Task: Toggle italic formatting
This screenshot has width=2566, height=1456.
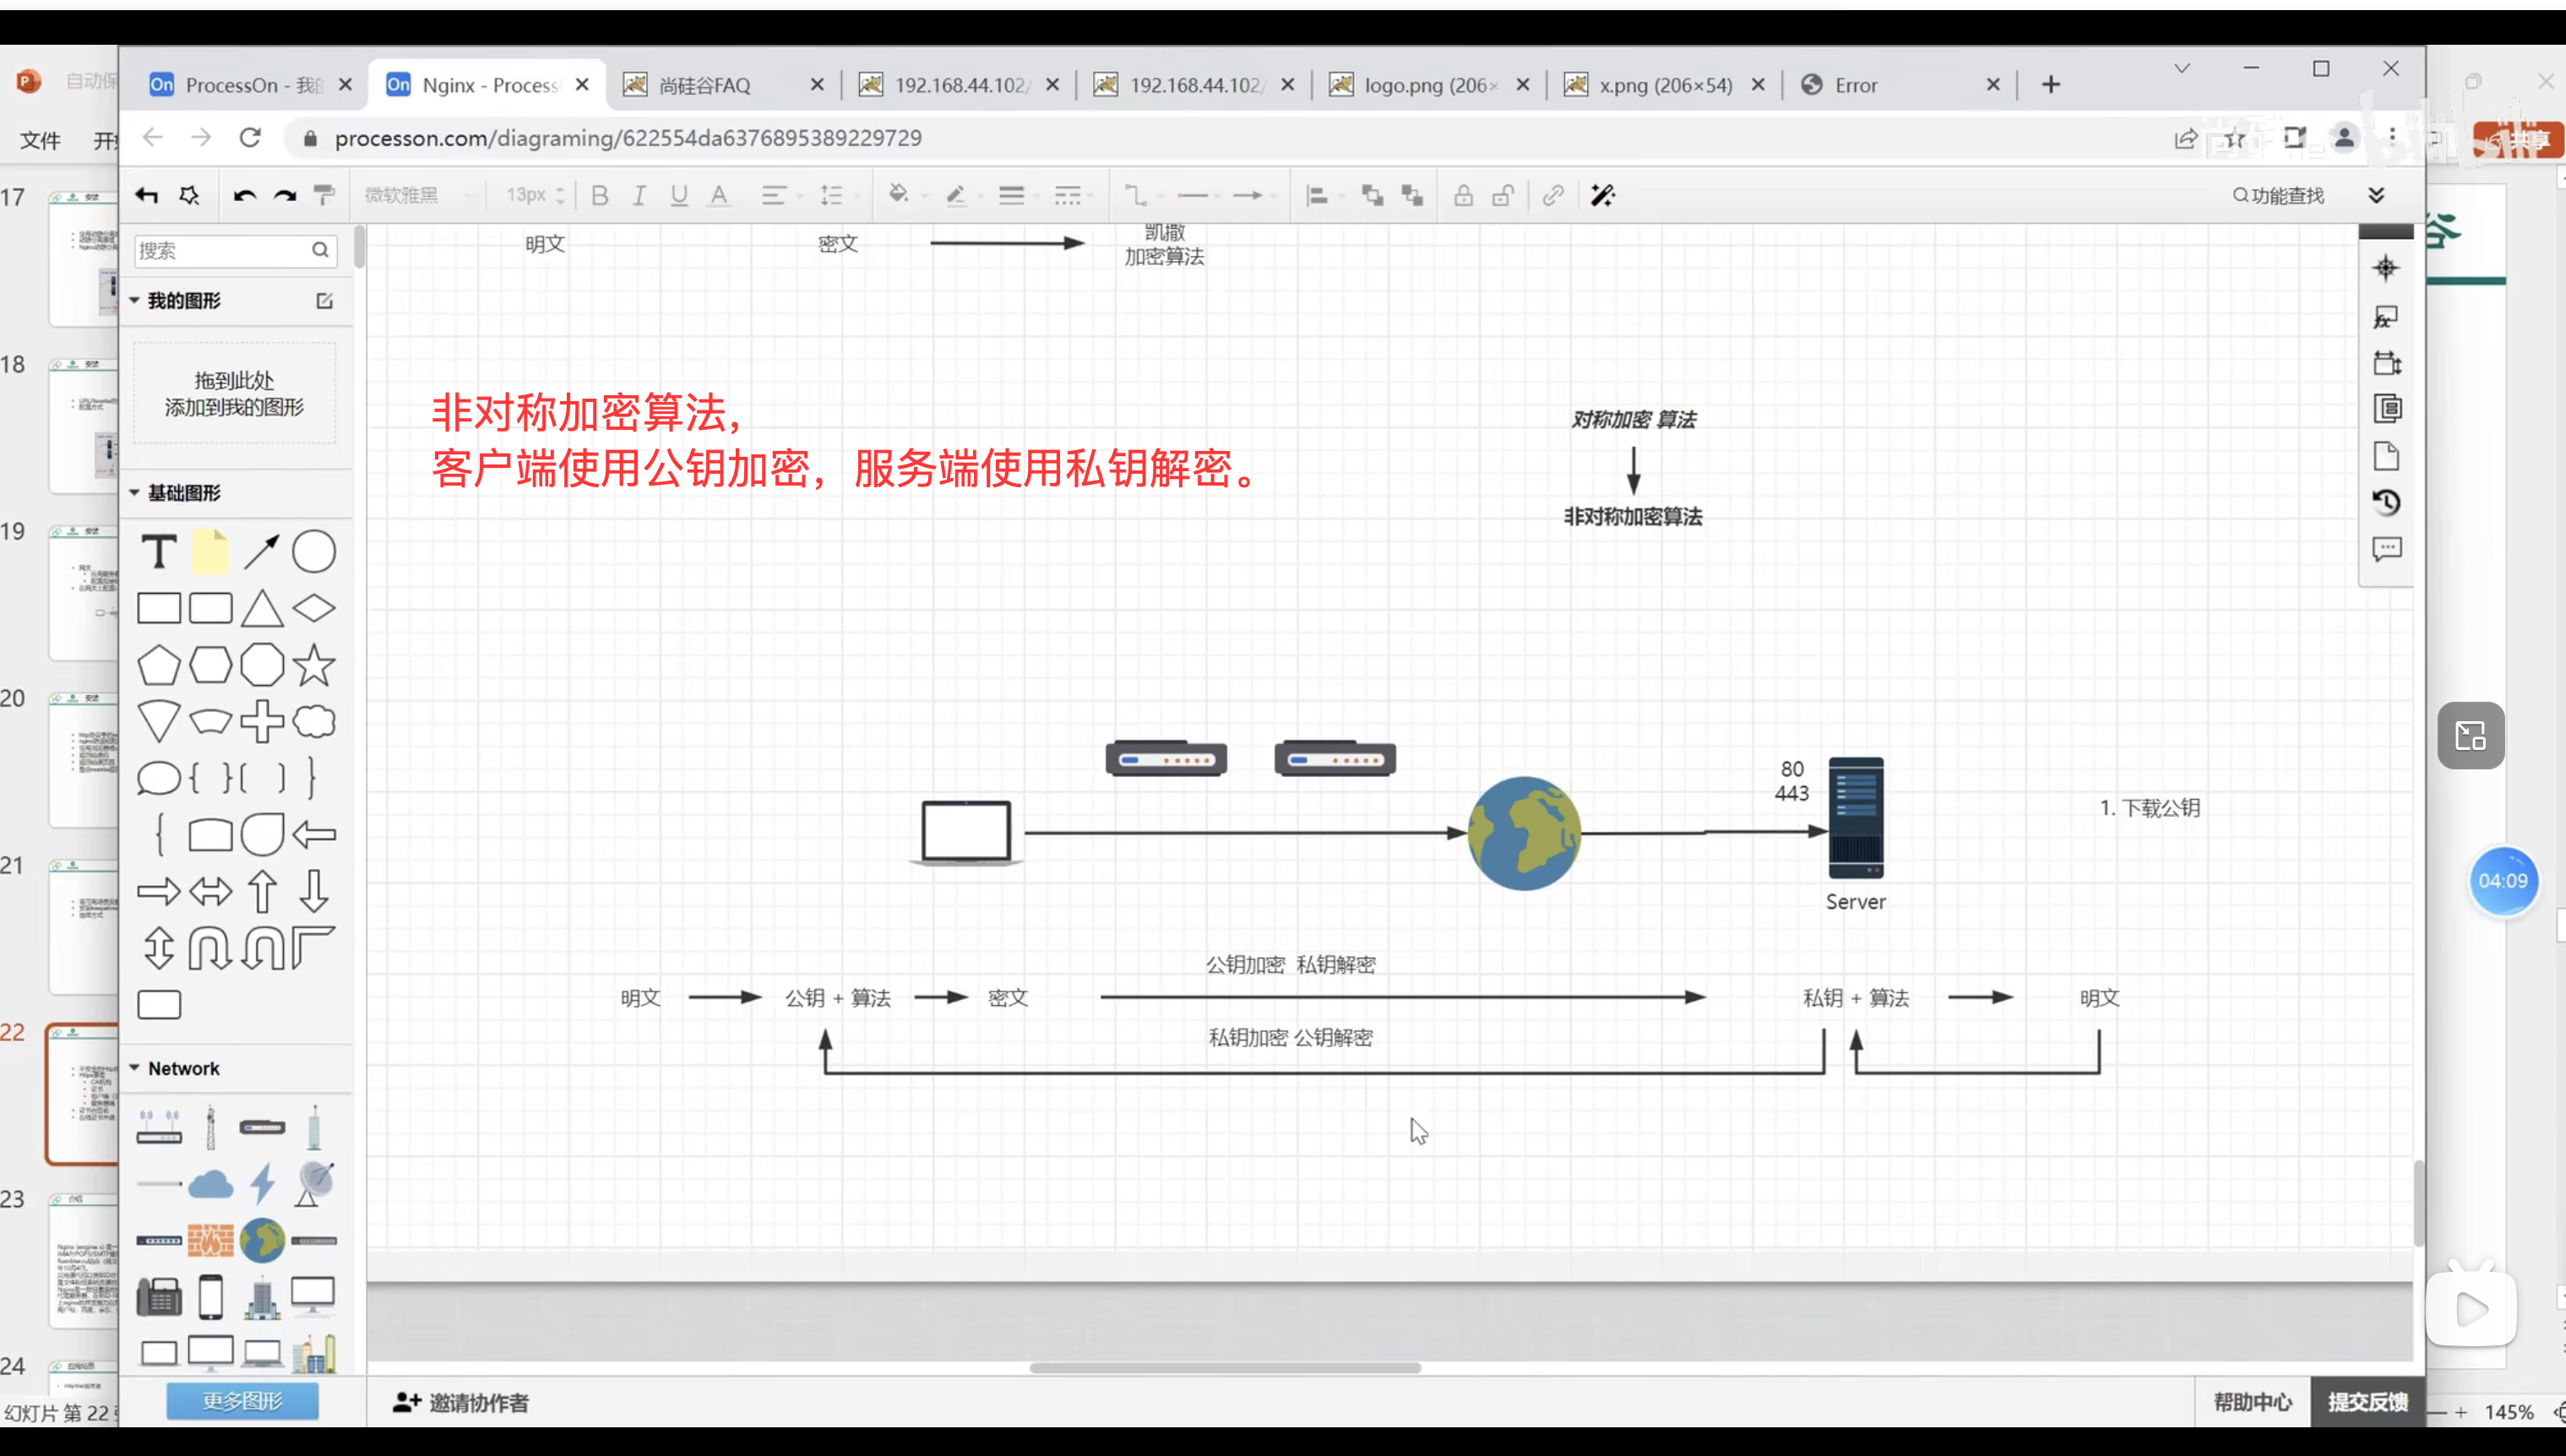Action: (639, 195)
